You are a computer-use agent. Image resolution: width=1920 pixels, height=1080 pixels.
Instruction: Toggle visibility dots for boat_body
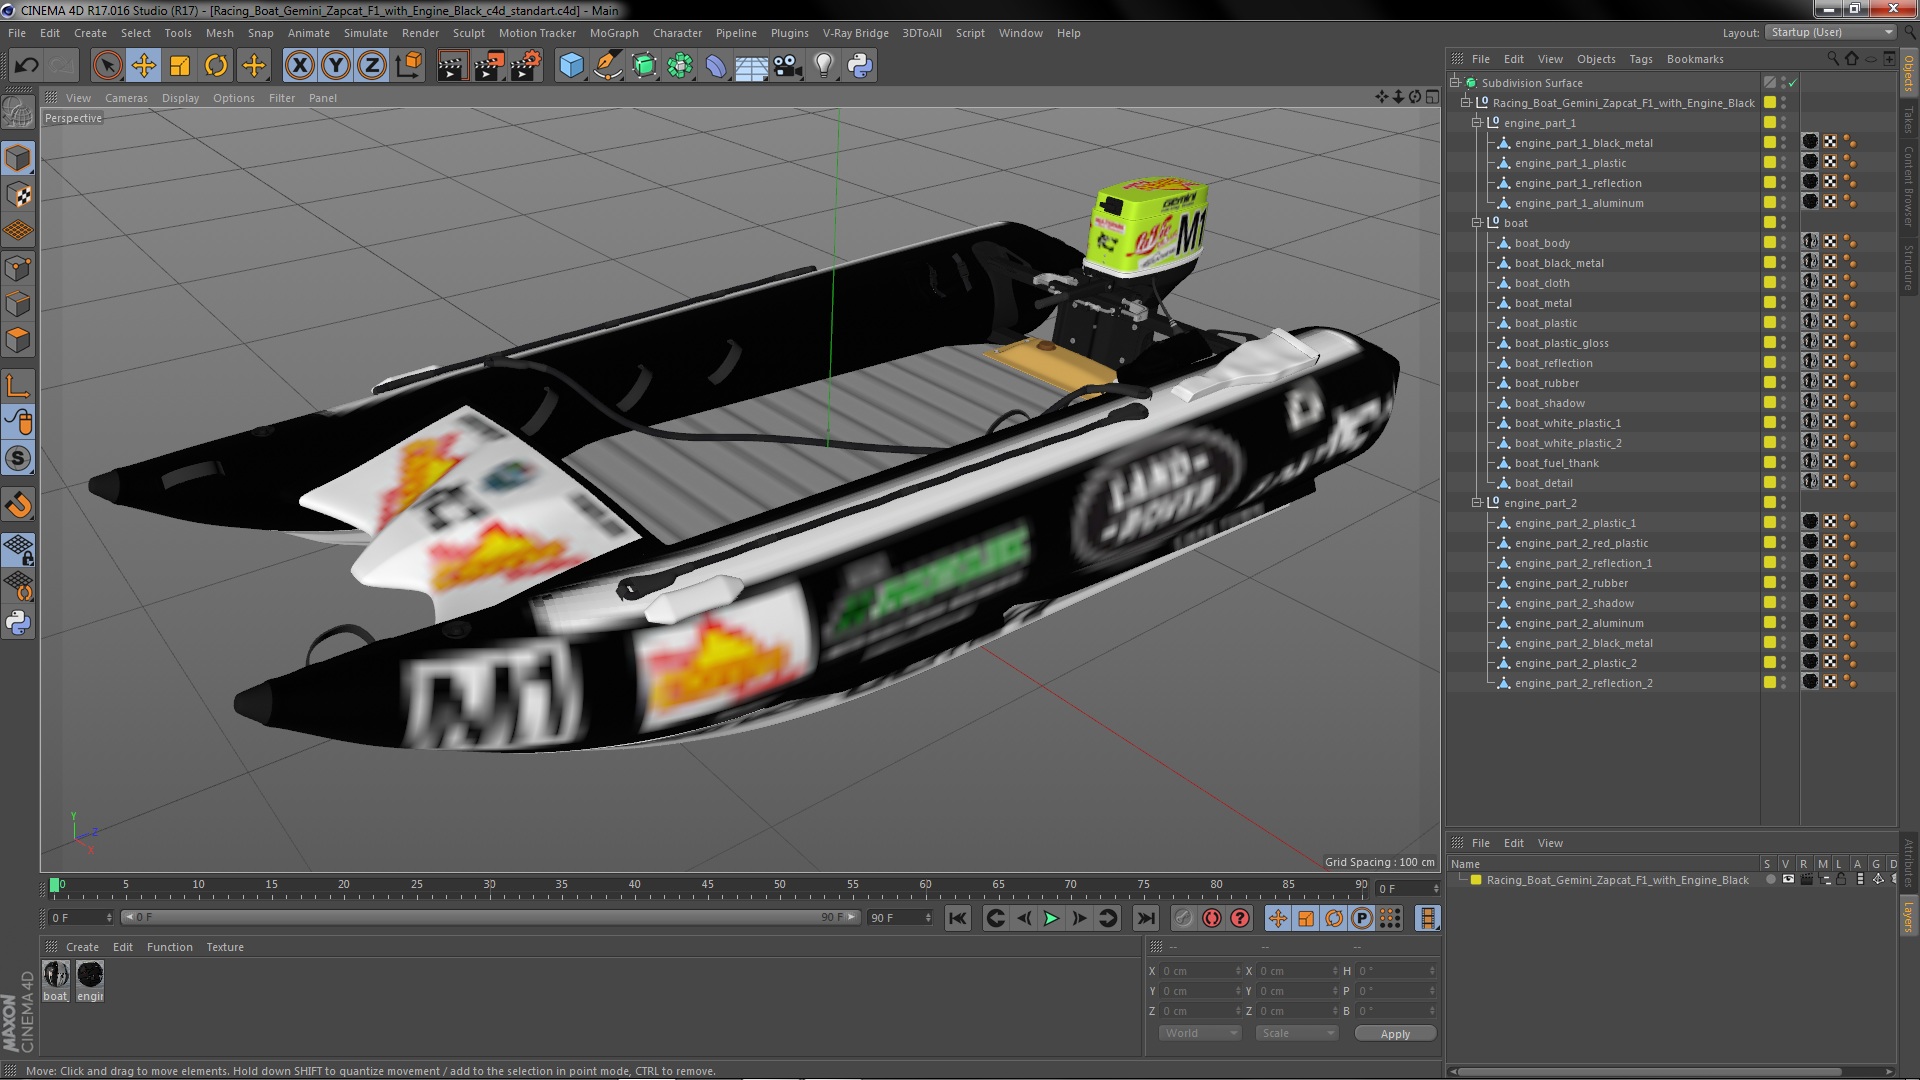point(1784,243)
